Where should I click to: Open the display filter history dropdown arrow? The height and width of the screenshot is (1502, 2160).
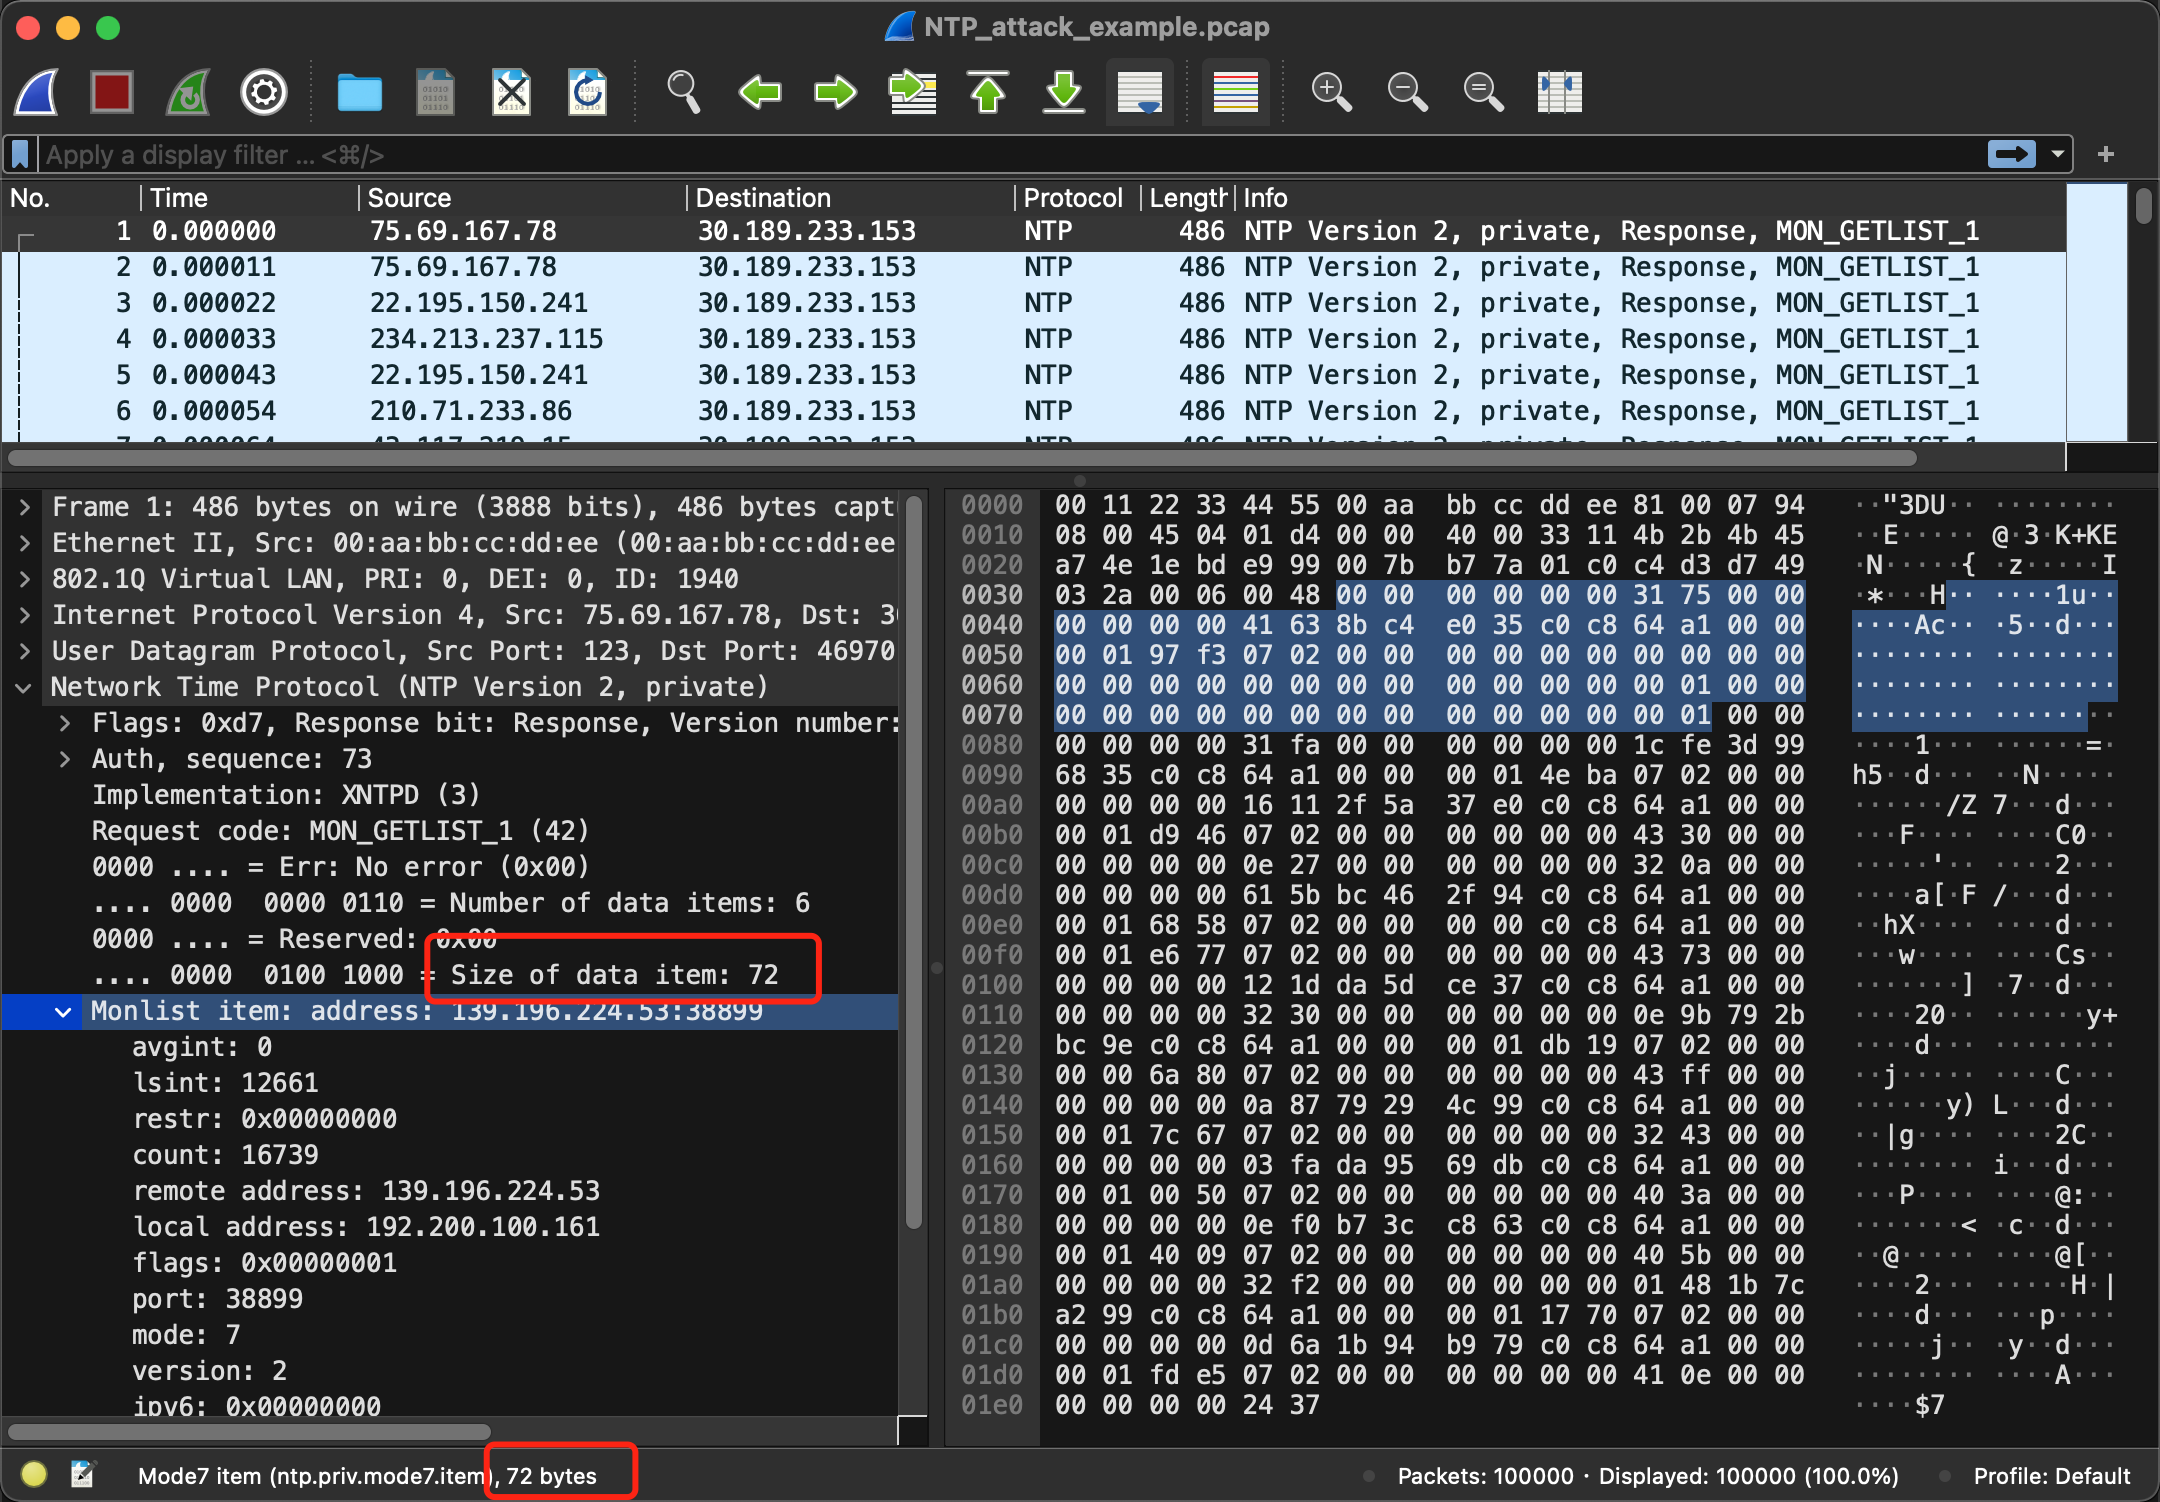[x=2058, y=154]
